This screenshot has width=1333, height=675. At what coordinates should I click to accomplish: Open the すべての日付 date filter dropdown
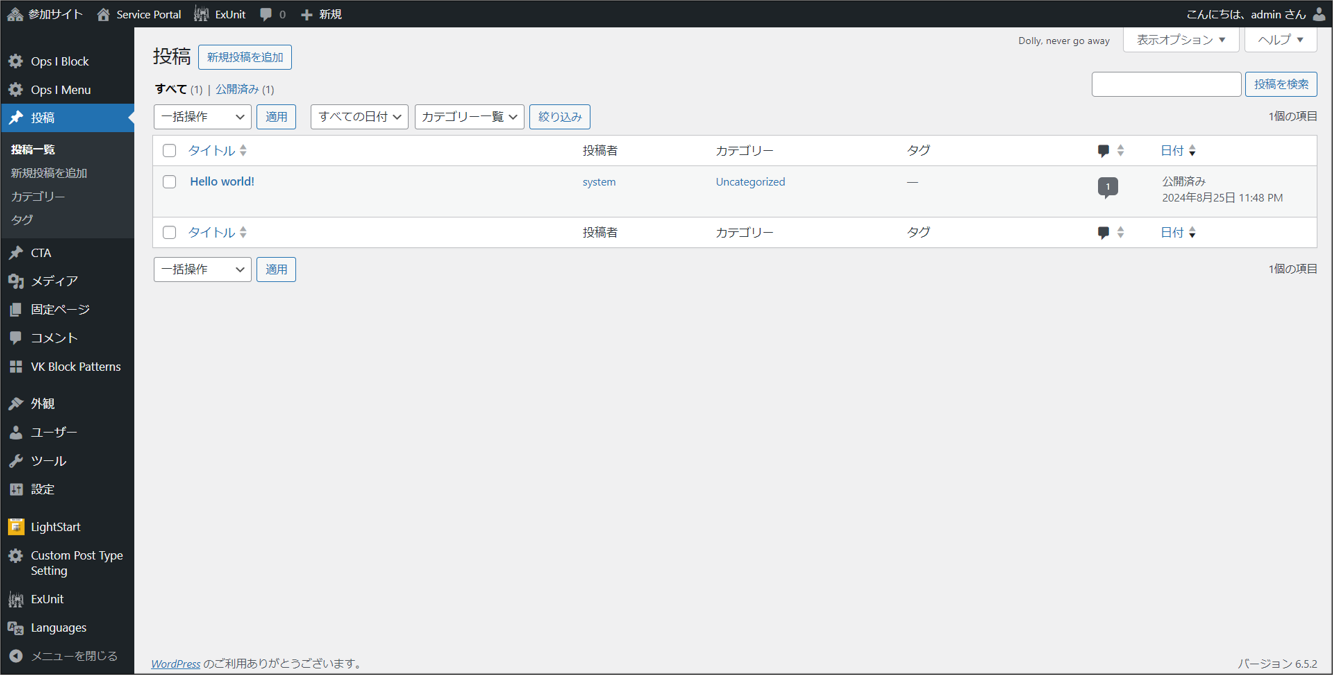[359, 116]
